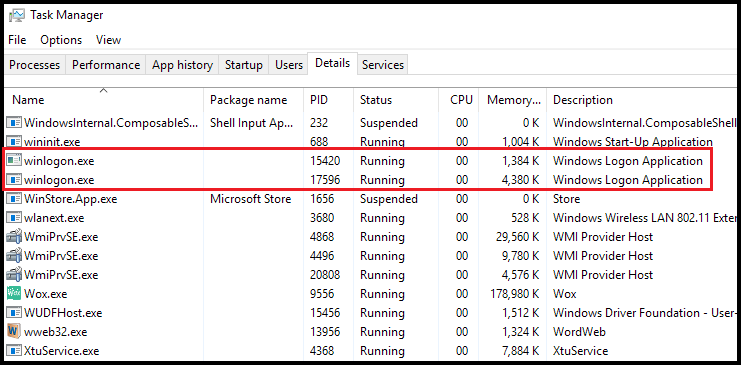Click memory value 4,380 K
Image resolution: width=741 pixels, height=365 pixels.
click(519, 180)
